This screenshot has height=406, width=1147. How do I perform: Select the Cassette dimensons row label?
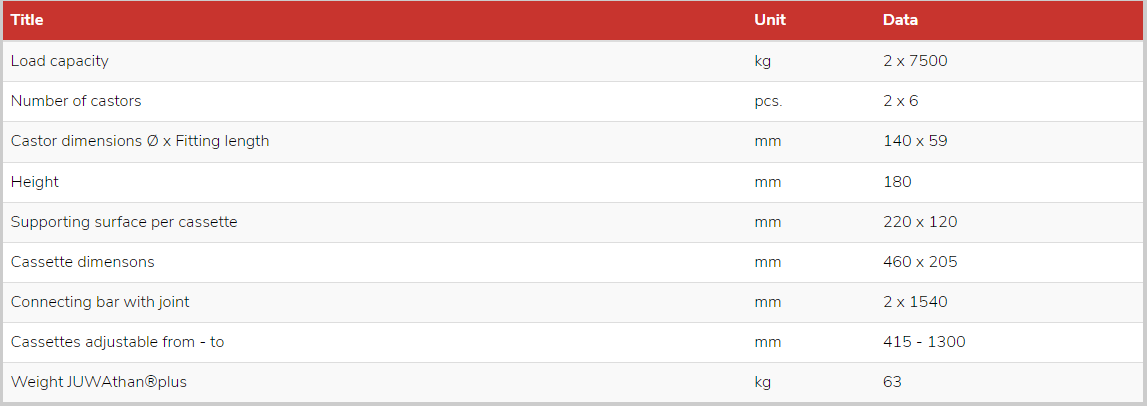click(x=83, y=262)
